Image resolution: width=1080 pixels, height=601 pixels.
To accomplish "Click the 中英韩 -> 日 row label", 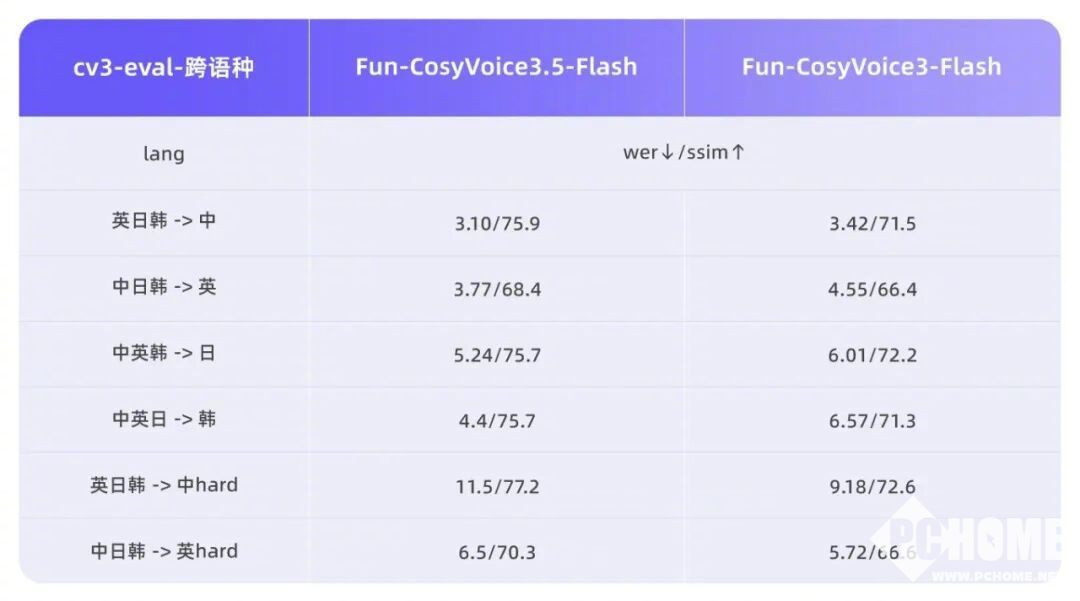I will point(164,353).
